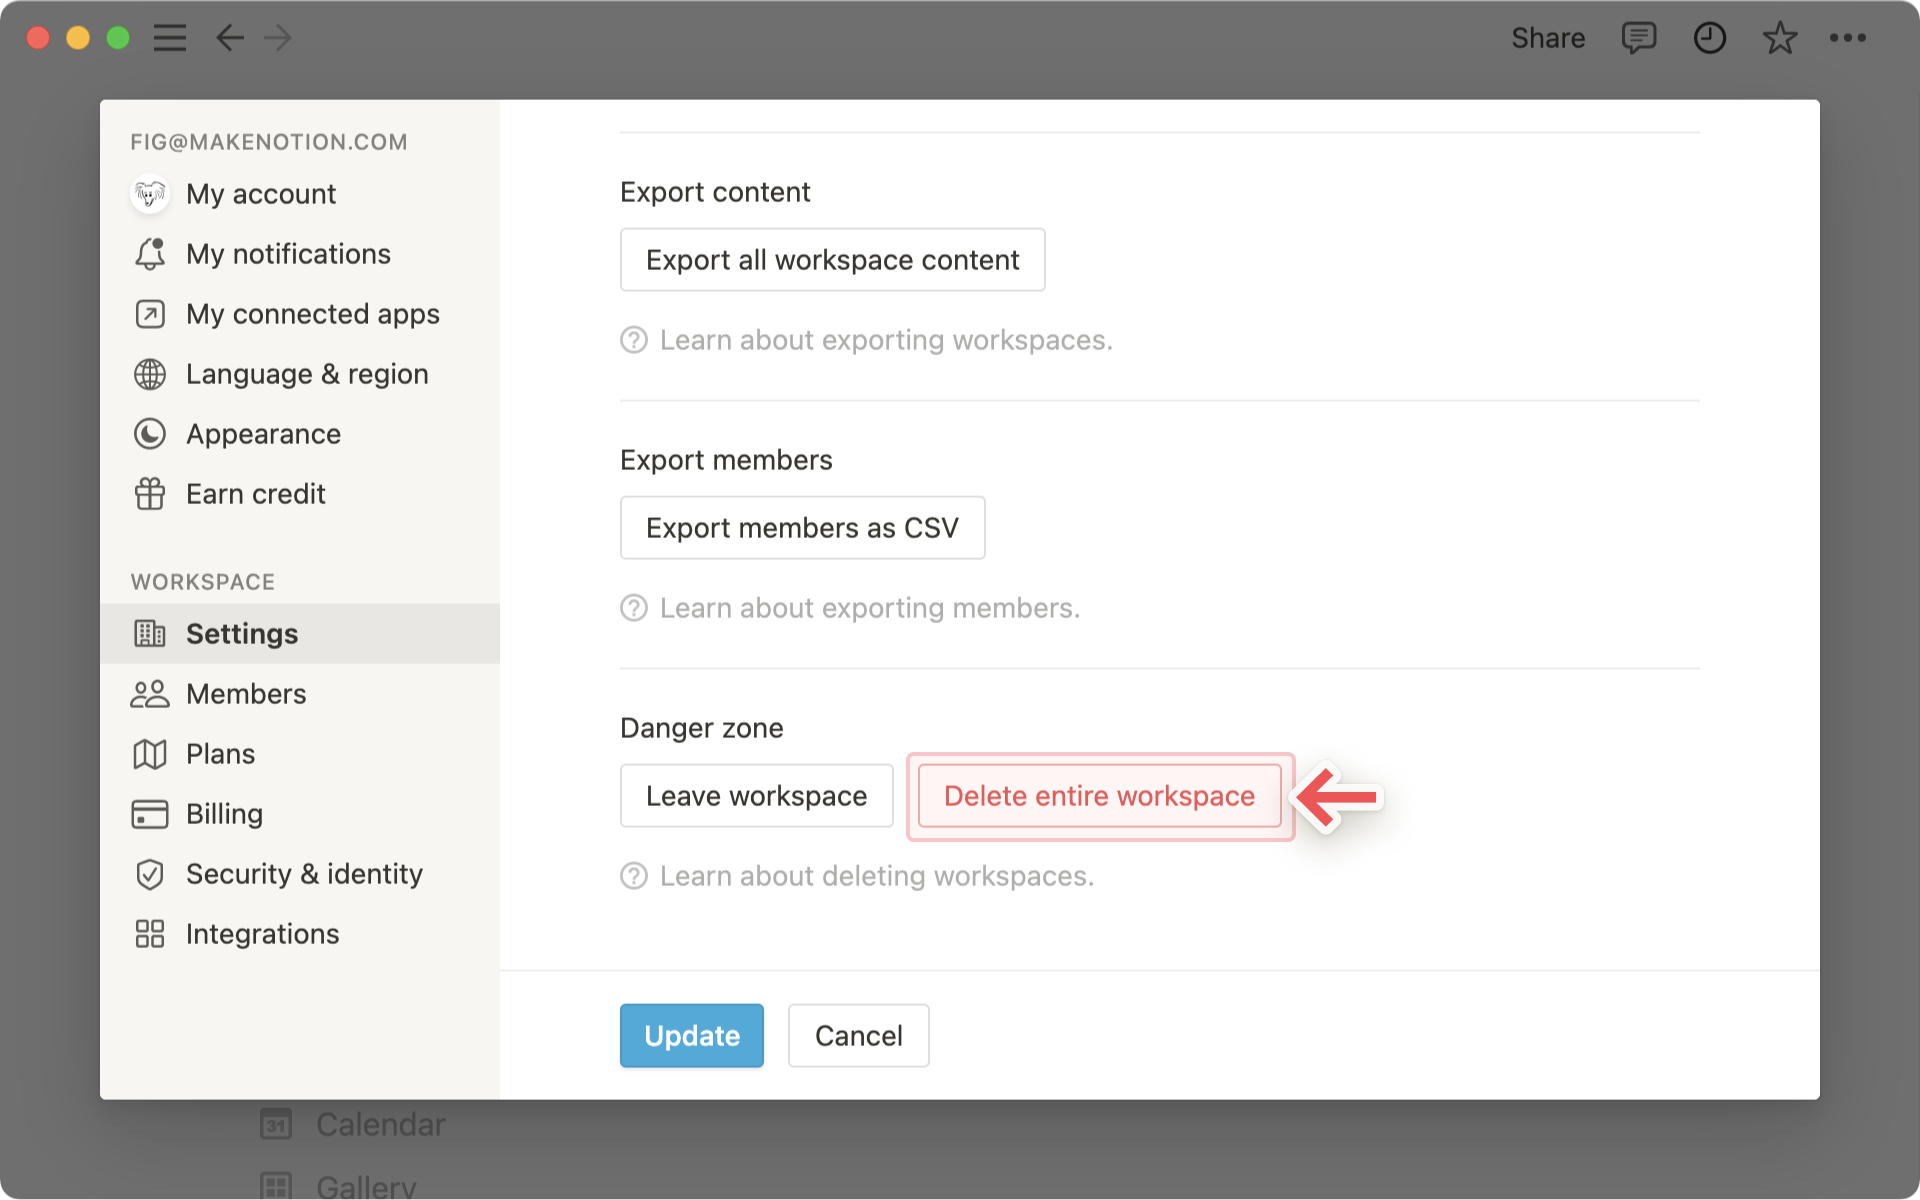1920x1200 pixels.
Task: Click Delete entire workspace button
Action: pos(1099,796)
